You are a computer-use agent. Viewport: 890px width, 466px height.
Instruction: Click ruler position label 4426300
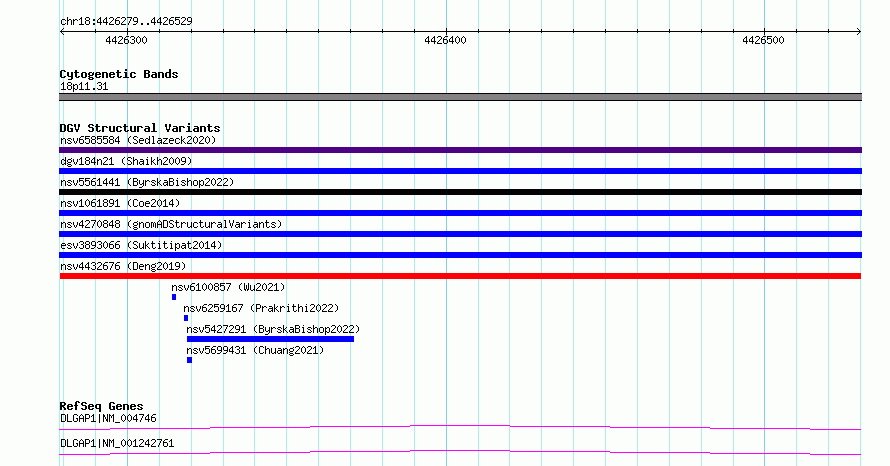tap(126, 40)
